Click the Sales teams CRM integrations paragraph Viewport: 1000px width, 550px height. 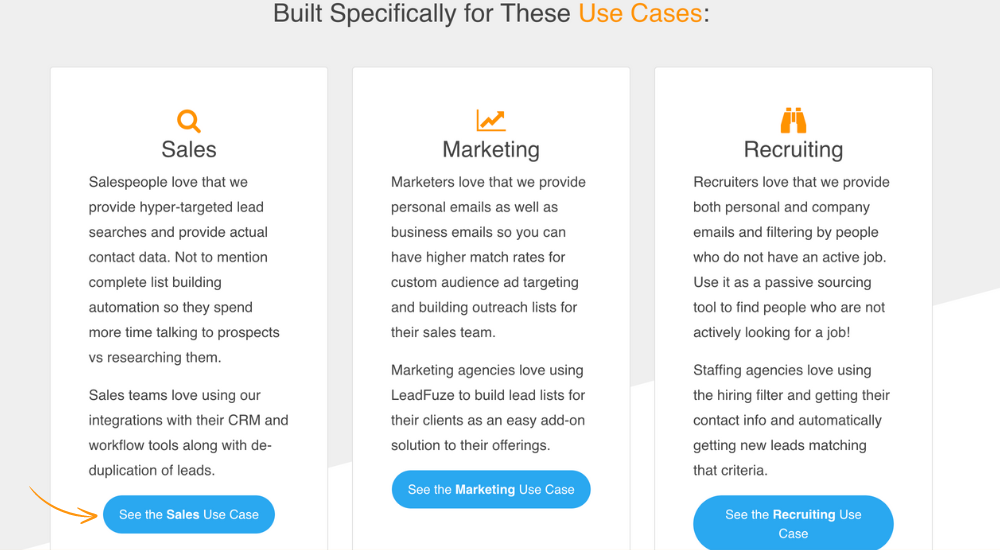click(188, 433)
